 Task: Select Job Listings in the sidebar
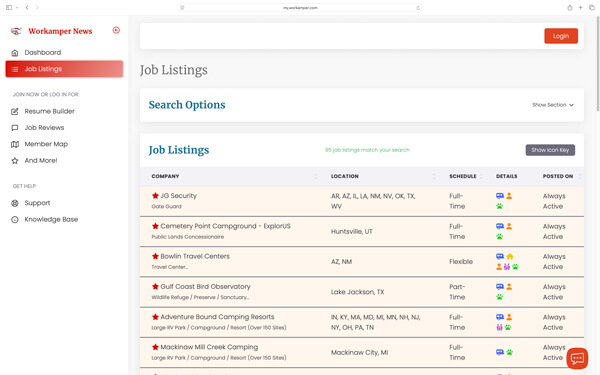pyautogui.click(x=64, y=69)
